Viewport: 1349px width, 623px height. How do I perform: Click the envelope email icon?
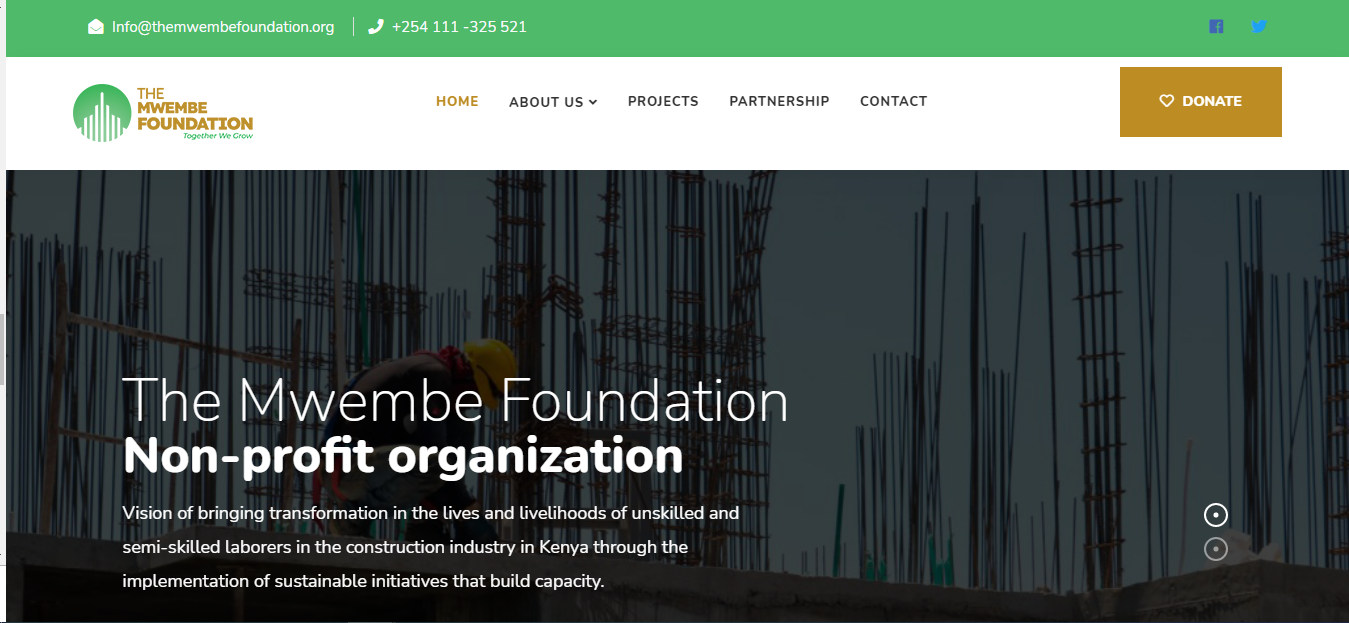pos(96,27)
